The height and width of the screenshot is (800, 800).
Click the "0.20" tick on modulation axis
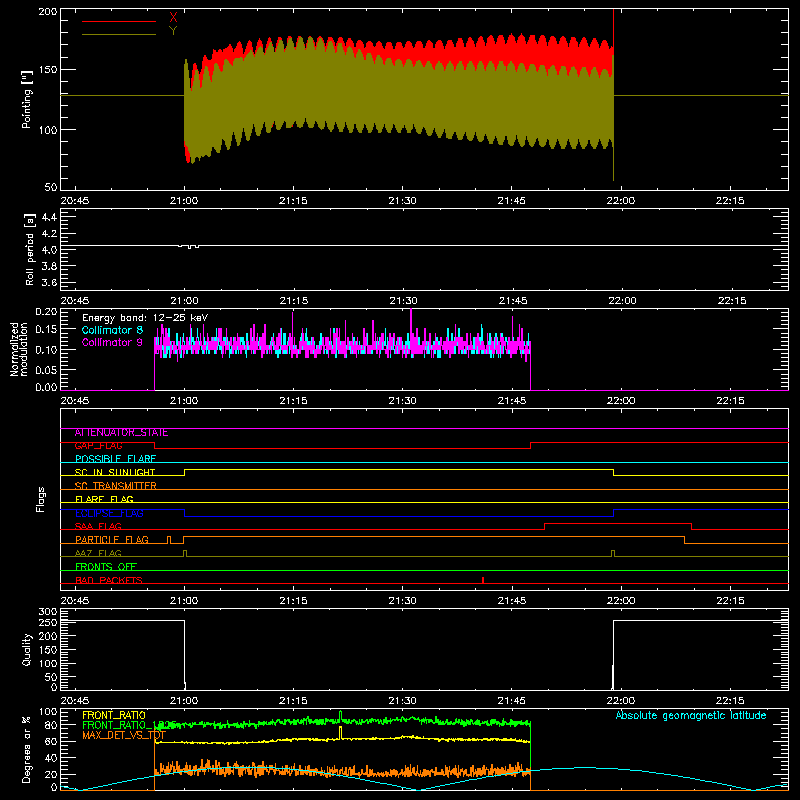pyautogui.click(x=46, y=312)
